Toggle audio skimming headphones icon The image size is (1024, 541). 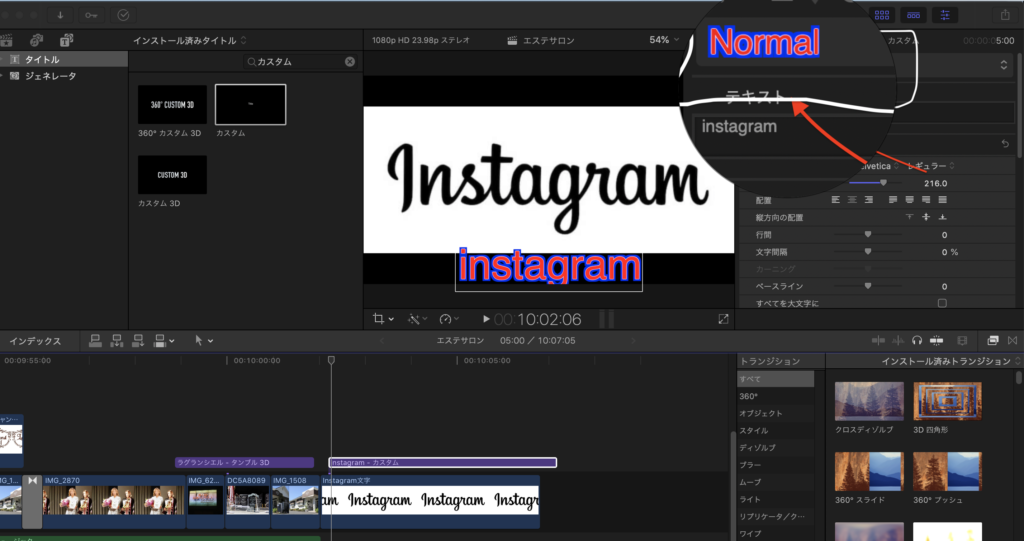click(917, 340)
